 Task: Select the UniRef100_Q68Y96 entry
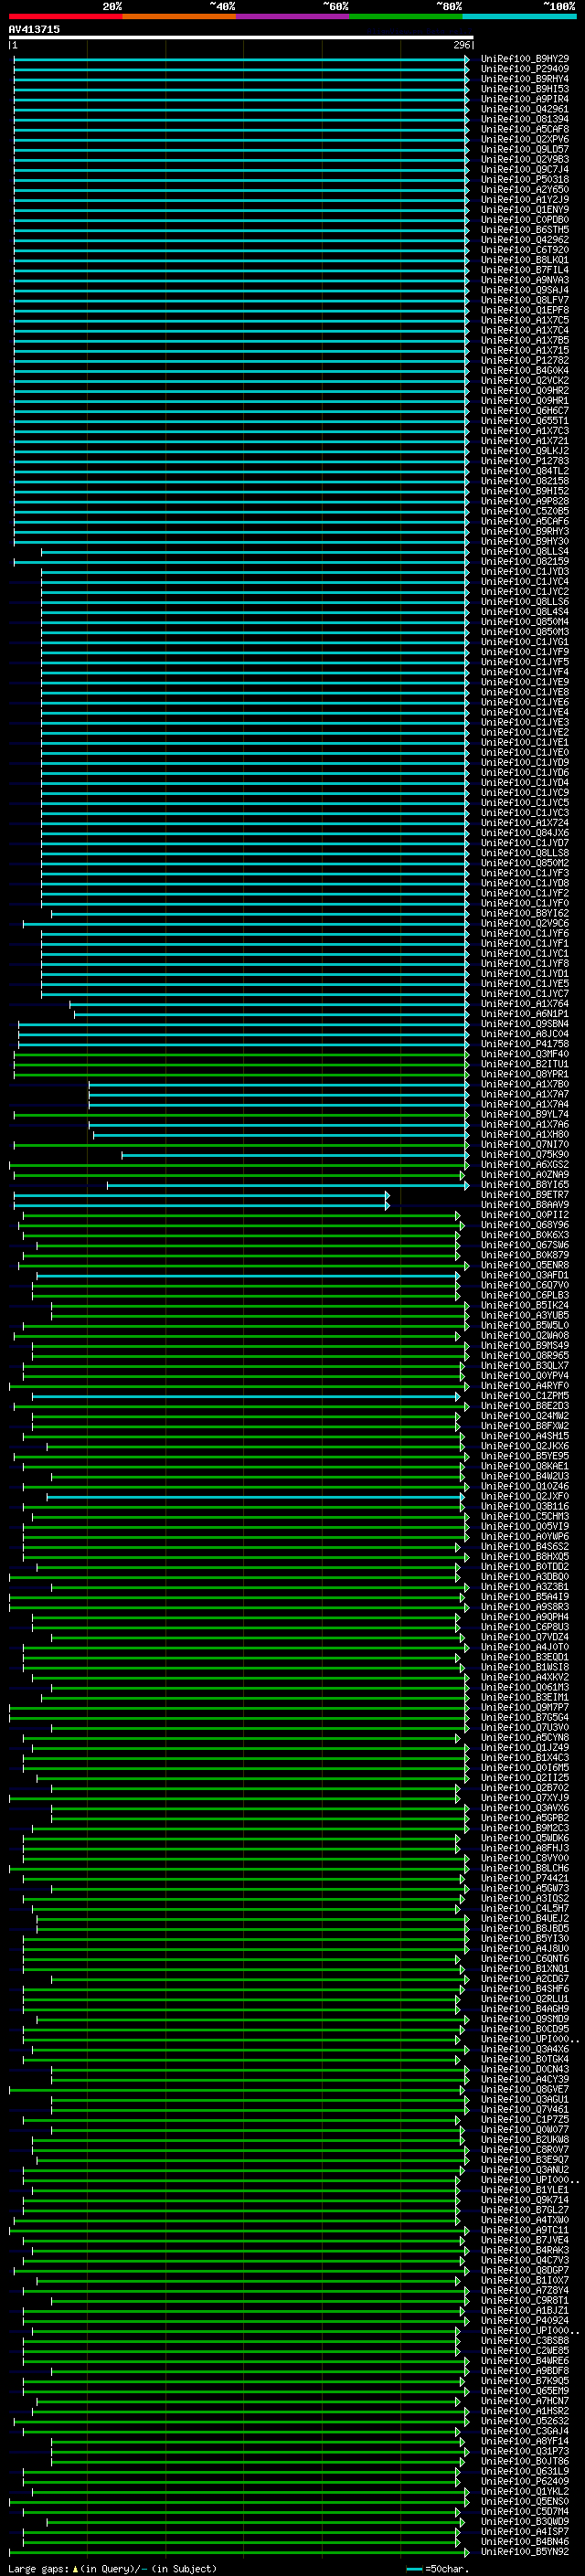(525, 1224)
